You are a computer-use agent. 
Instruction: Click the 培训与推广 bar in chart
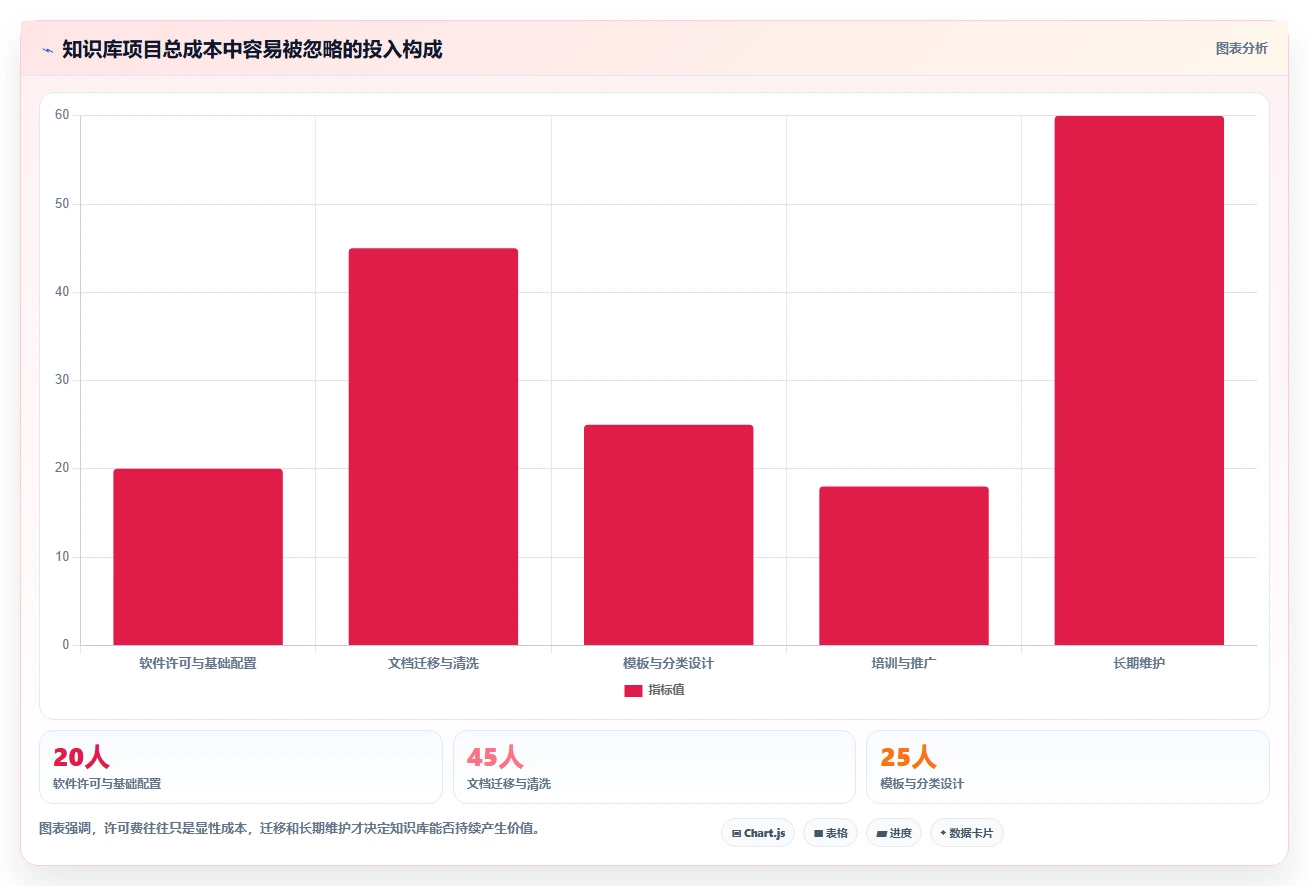[904, 566]
